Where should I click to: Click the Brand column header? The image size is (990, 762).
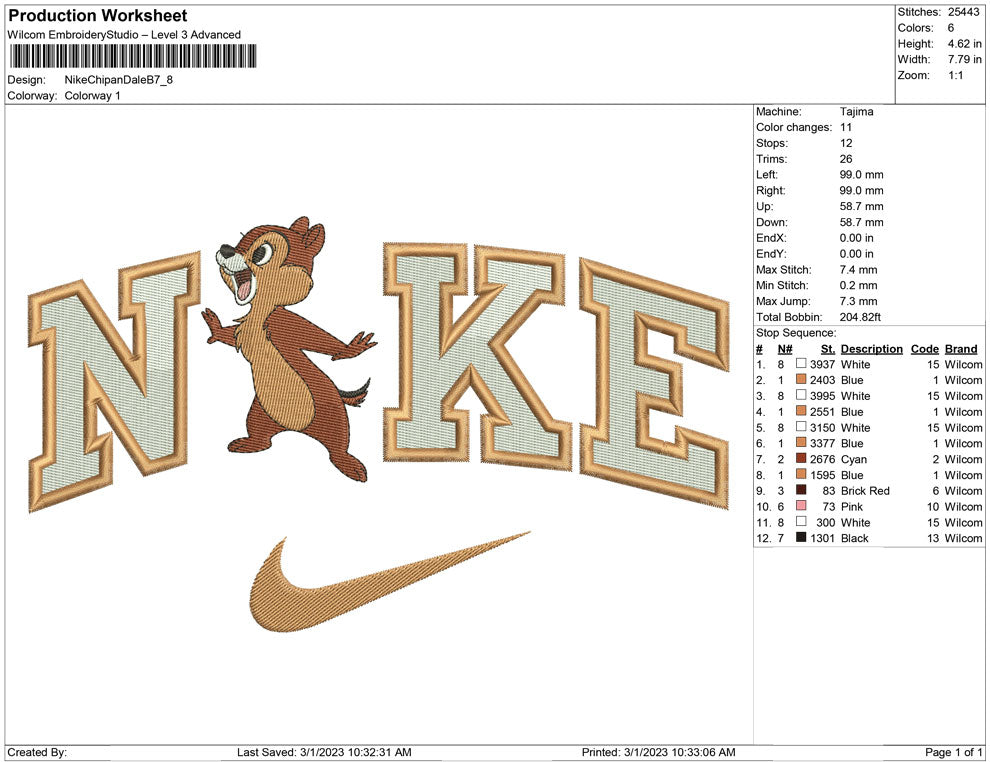(961, 348)
